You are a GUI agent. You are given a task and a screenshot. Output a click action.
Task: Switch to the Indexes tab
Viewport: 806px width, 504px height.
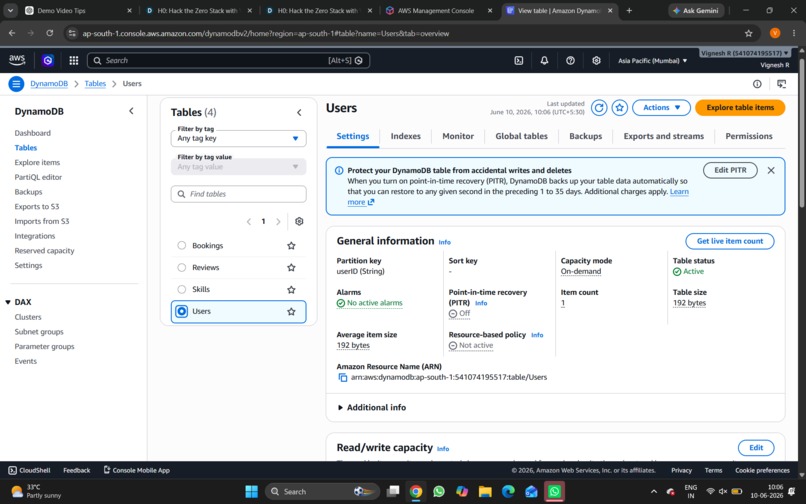pyautogui.click(x=406, y=136)
